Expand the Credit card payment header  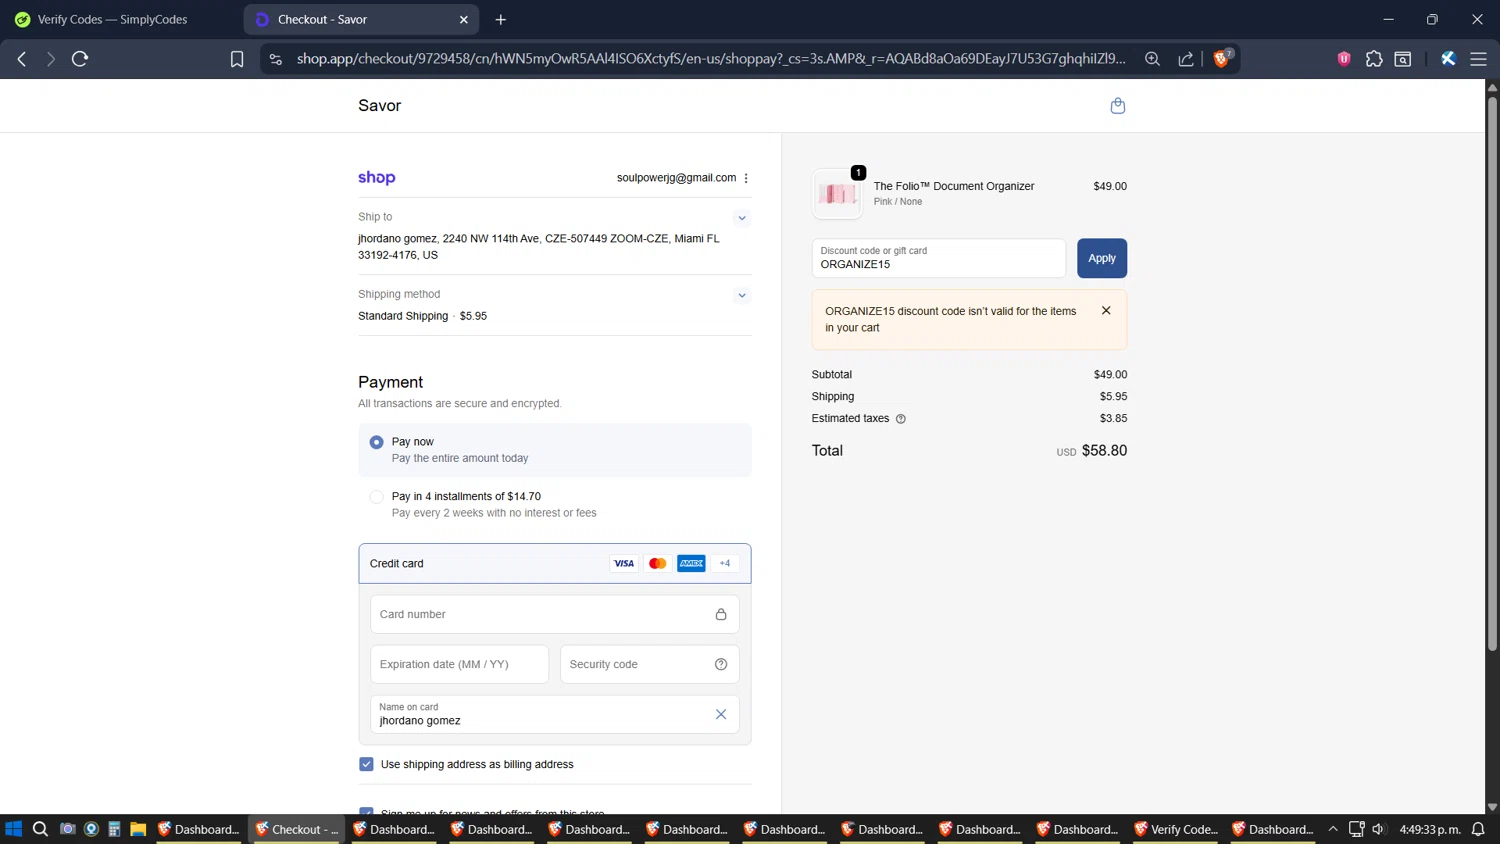pyautogui.click(x=555, y=563)
